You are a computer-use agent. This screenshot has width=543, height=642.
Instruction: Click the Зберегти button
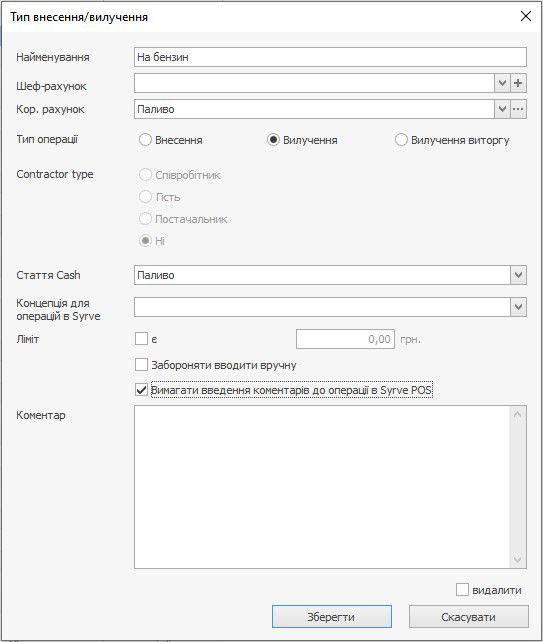(x=332, y=617)
